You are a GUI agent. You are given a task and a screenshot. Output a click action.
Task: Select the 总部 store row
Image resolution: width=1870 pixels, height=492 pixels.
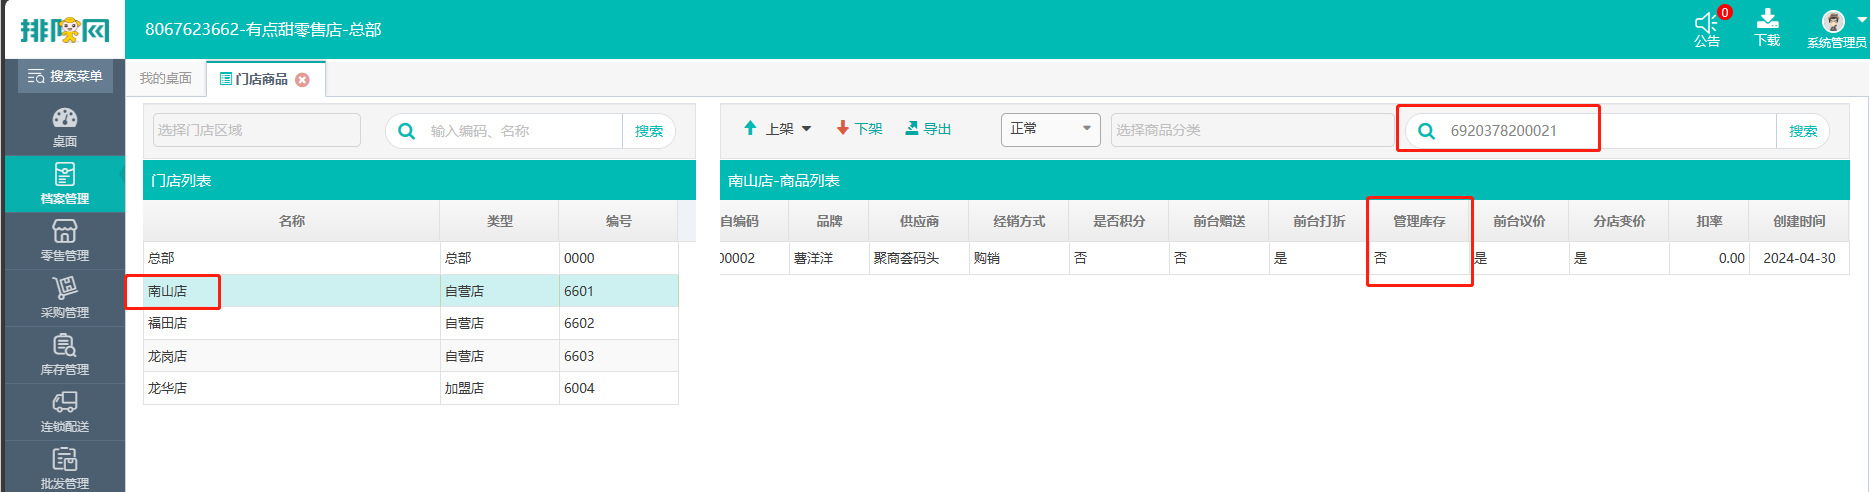411,258
